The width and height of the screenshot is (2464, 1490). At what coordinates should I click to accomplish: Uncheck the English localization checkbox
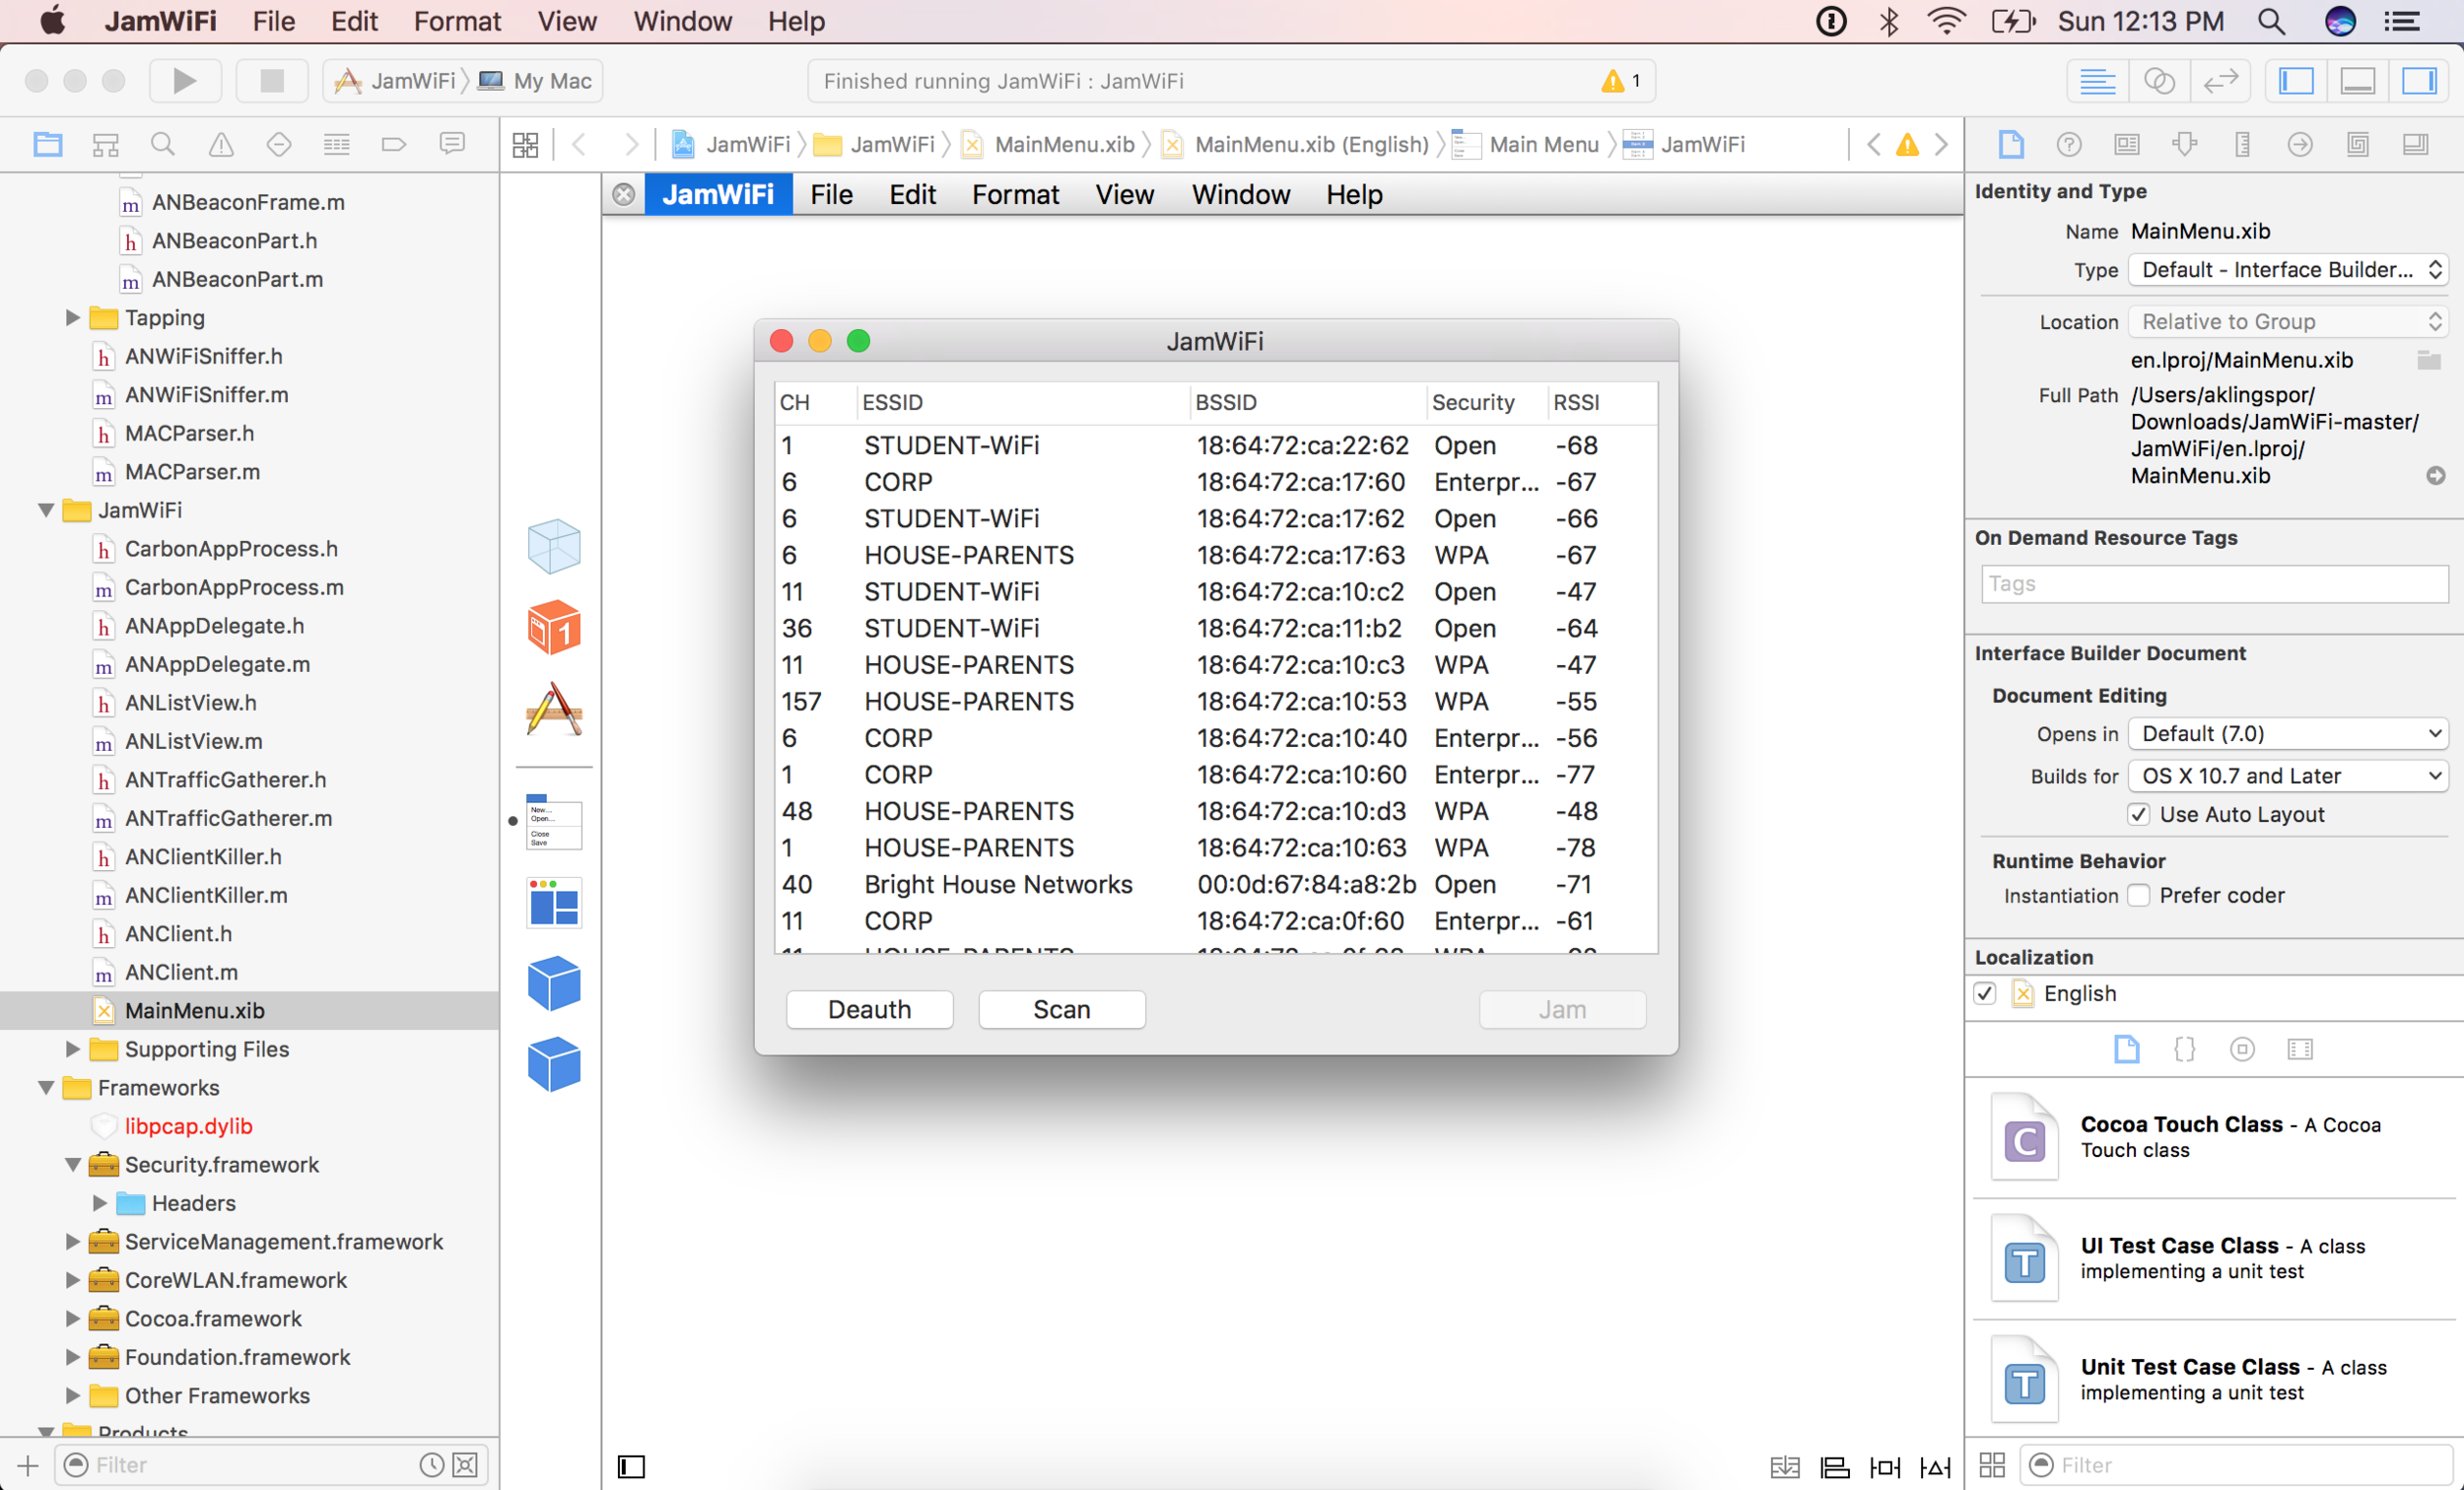point(1985,993)
